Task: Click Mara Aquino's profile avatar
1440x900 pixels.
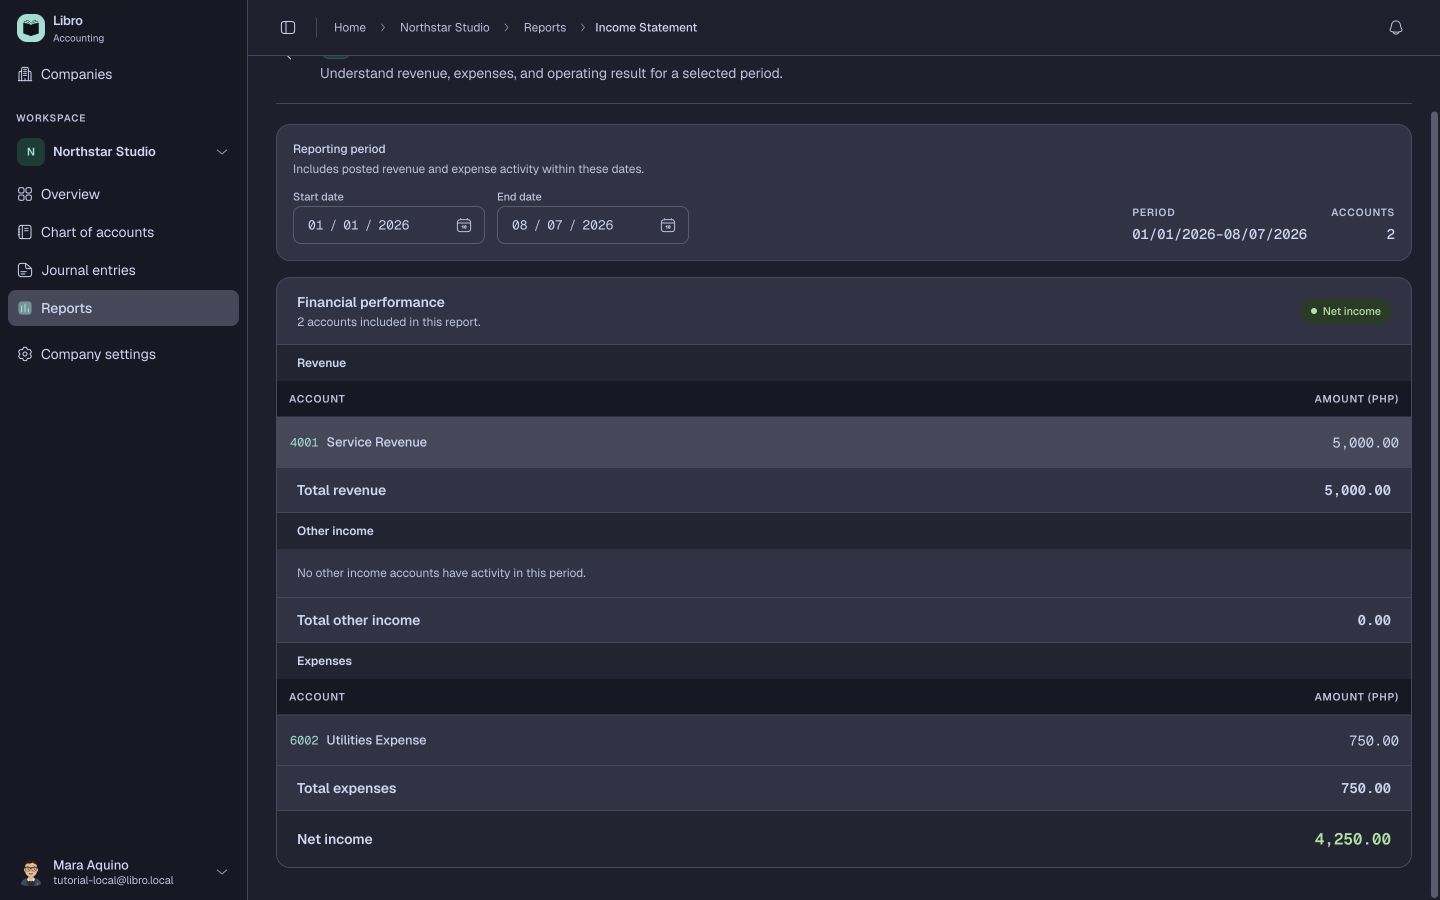Action: (31, 872)
